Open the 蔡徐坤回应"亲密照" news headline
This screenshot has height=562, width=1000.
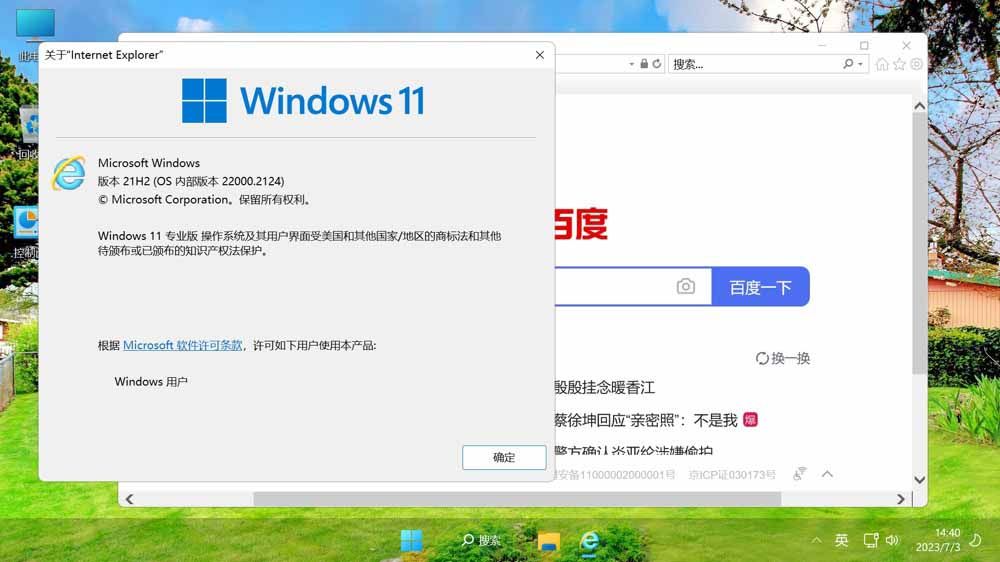click(x=645, y=420)
